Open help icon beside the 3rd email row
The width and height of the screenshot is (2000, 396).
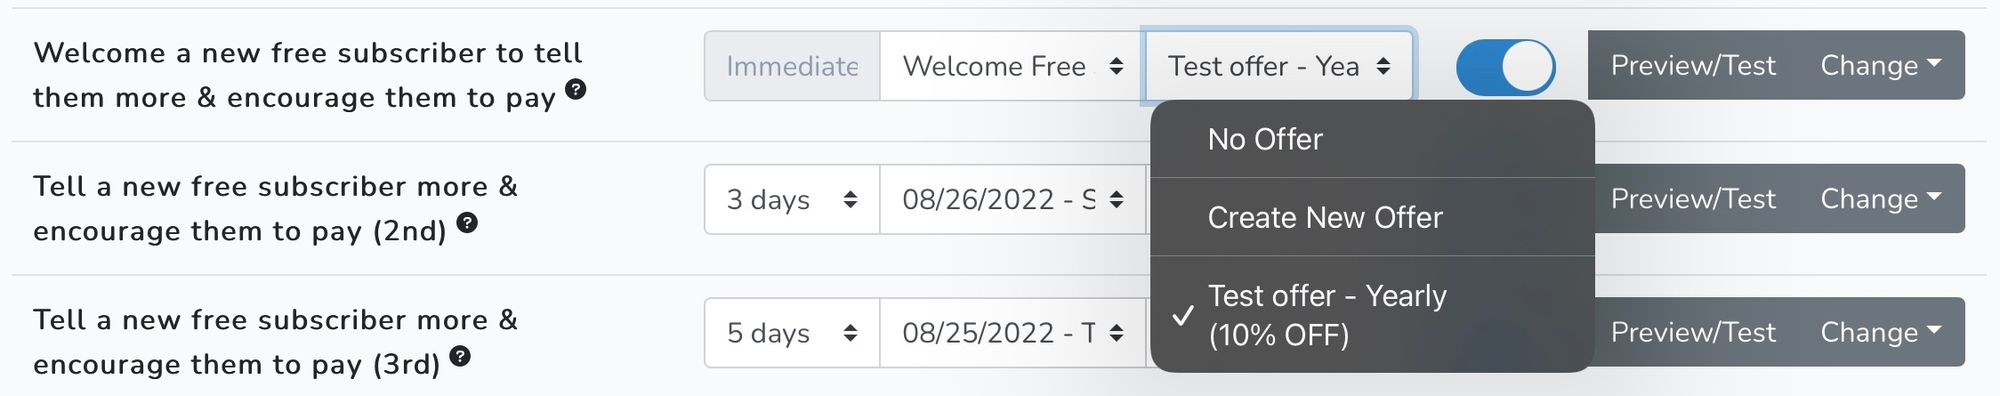coord(460,356)
